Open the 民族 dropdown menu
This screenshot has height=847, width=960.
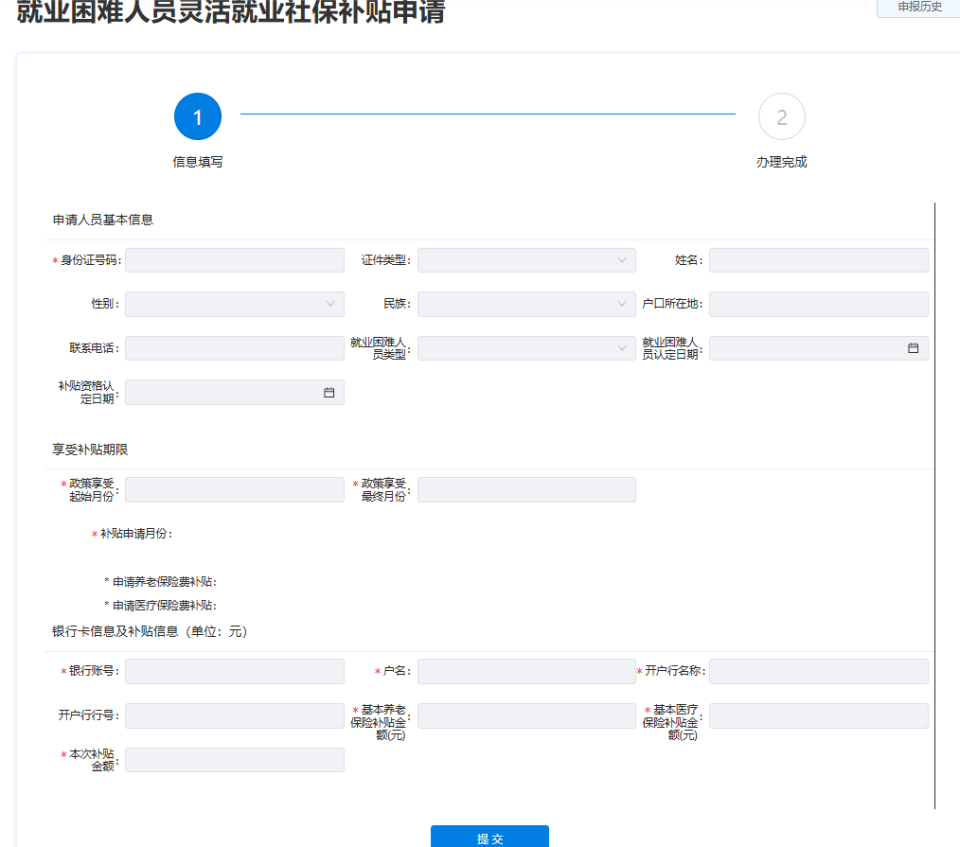click(x=526, y=303)
